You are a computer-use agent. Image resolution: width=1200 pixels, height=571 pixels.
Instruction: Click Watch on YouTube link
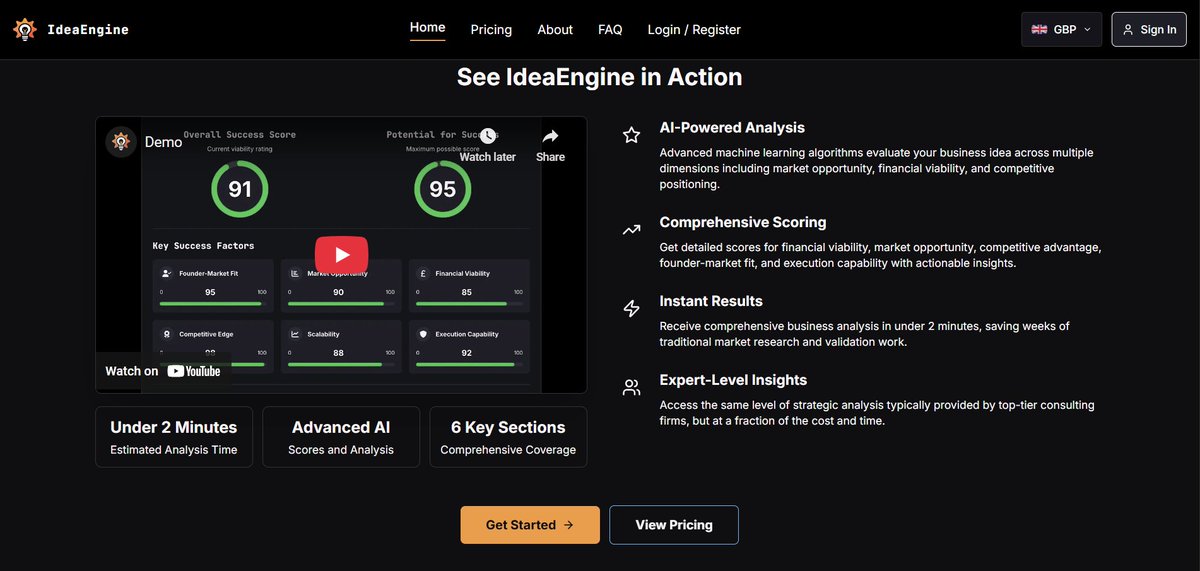click(163, 371)
